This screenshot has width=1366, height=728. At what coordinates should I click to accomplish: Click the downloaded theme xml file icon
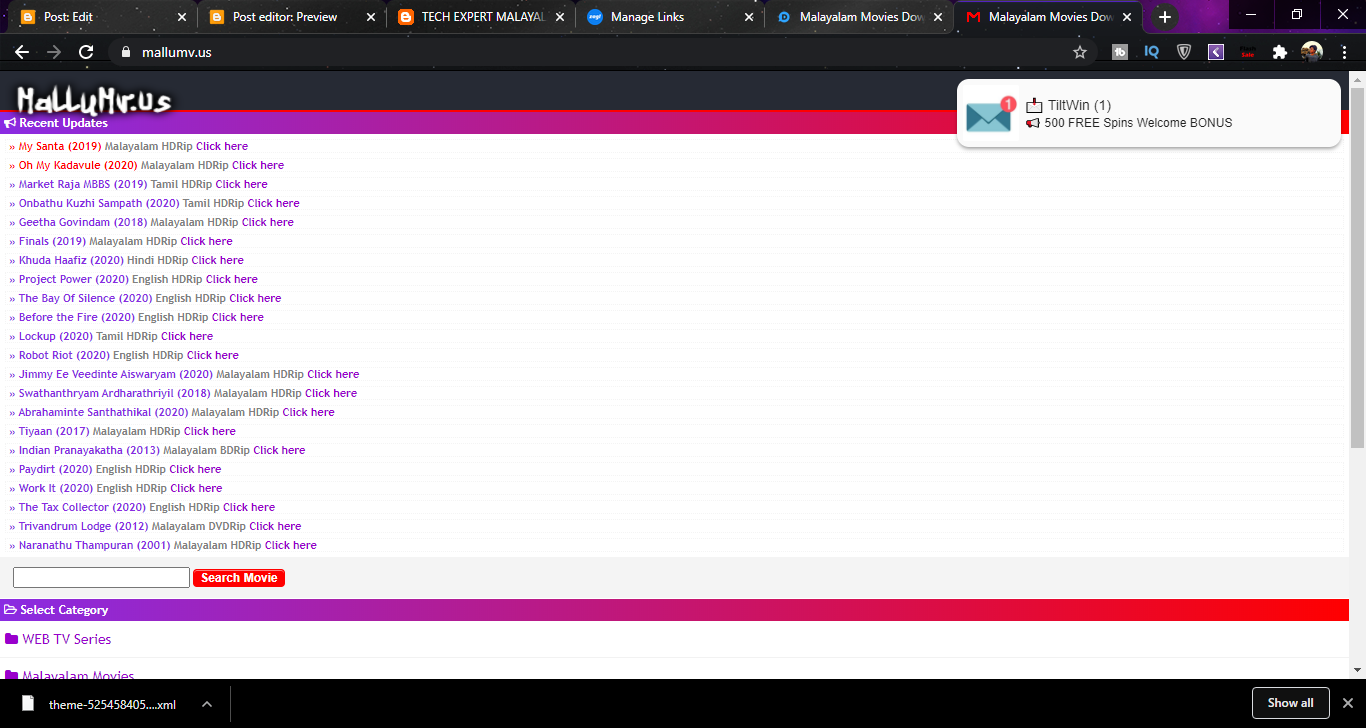coord(28,703)
